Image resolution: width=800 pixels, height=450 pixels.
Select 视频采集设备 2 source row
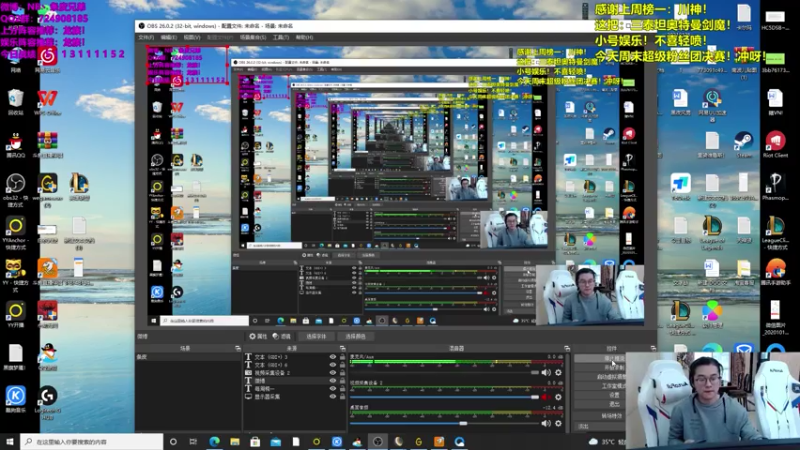[x=294, y=373]
